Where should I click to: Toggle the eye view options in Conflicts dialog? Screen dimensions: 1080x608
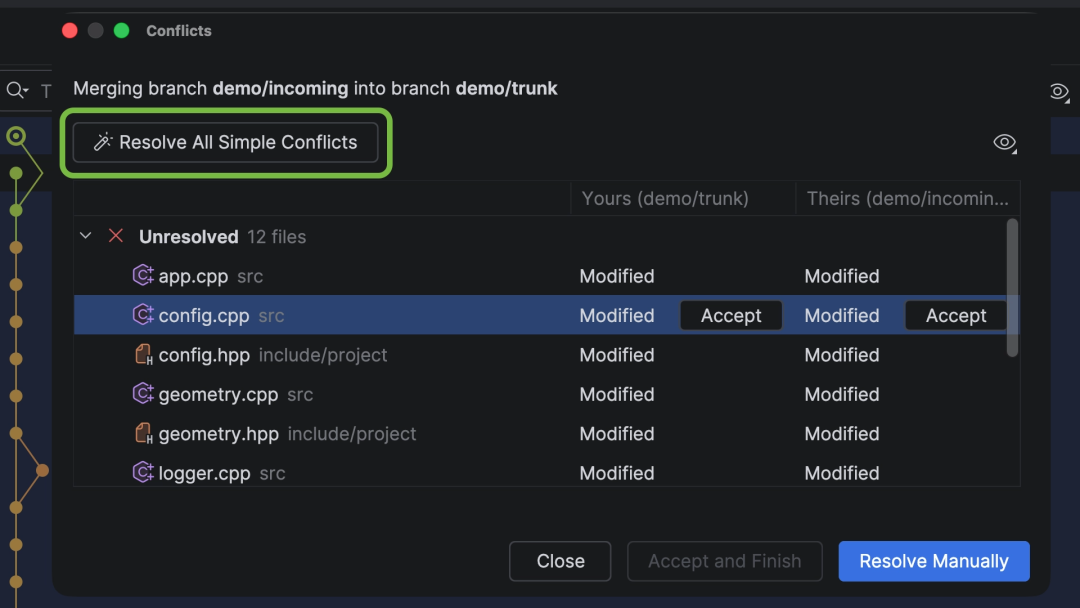coord(1005,143)
